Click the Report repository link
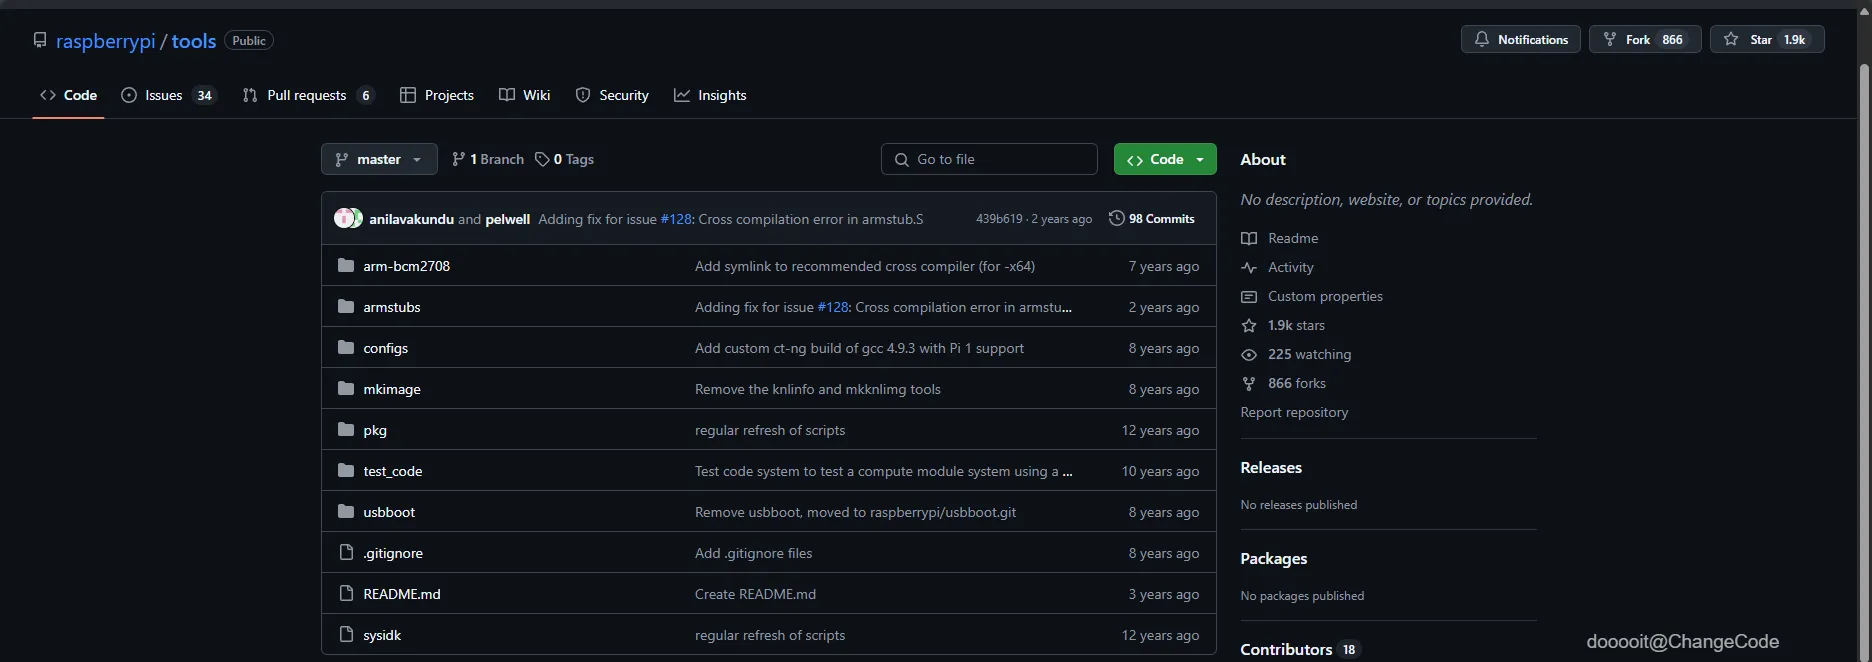The image size is (1872, 662). pyautogui.click(x=1294, y=412)
